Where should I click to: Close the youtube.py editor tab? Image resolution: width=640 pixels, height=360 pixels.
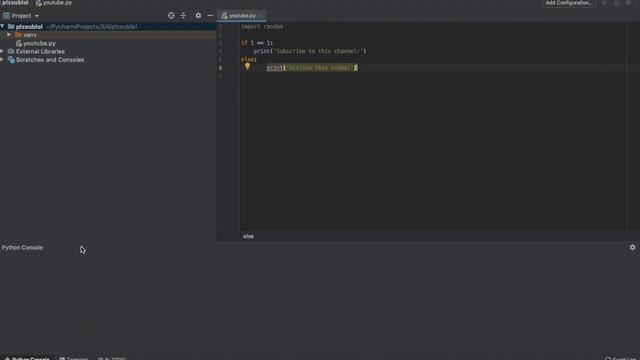click(x=261, y=16)
